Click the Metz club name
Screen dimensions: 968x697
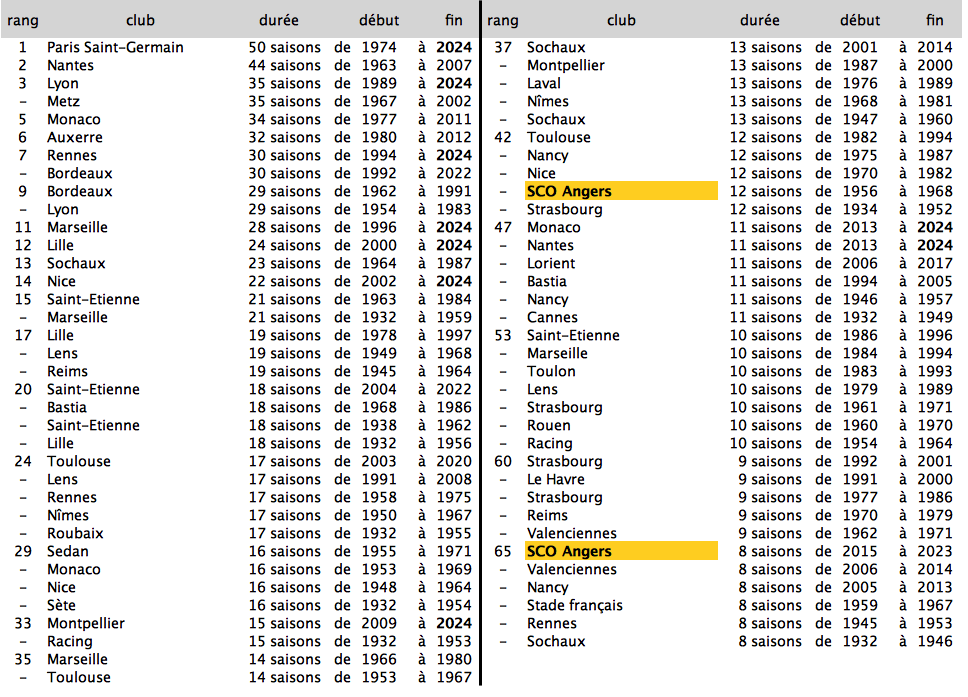(63, 101)
